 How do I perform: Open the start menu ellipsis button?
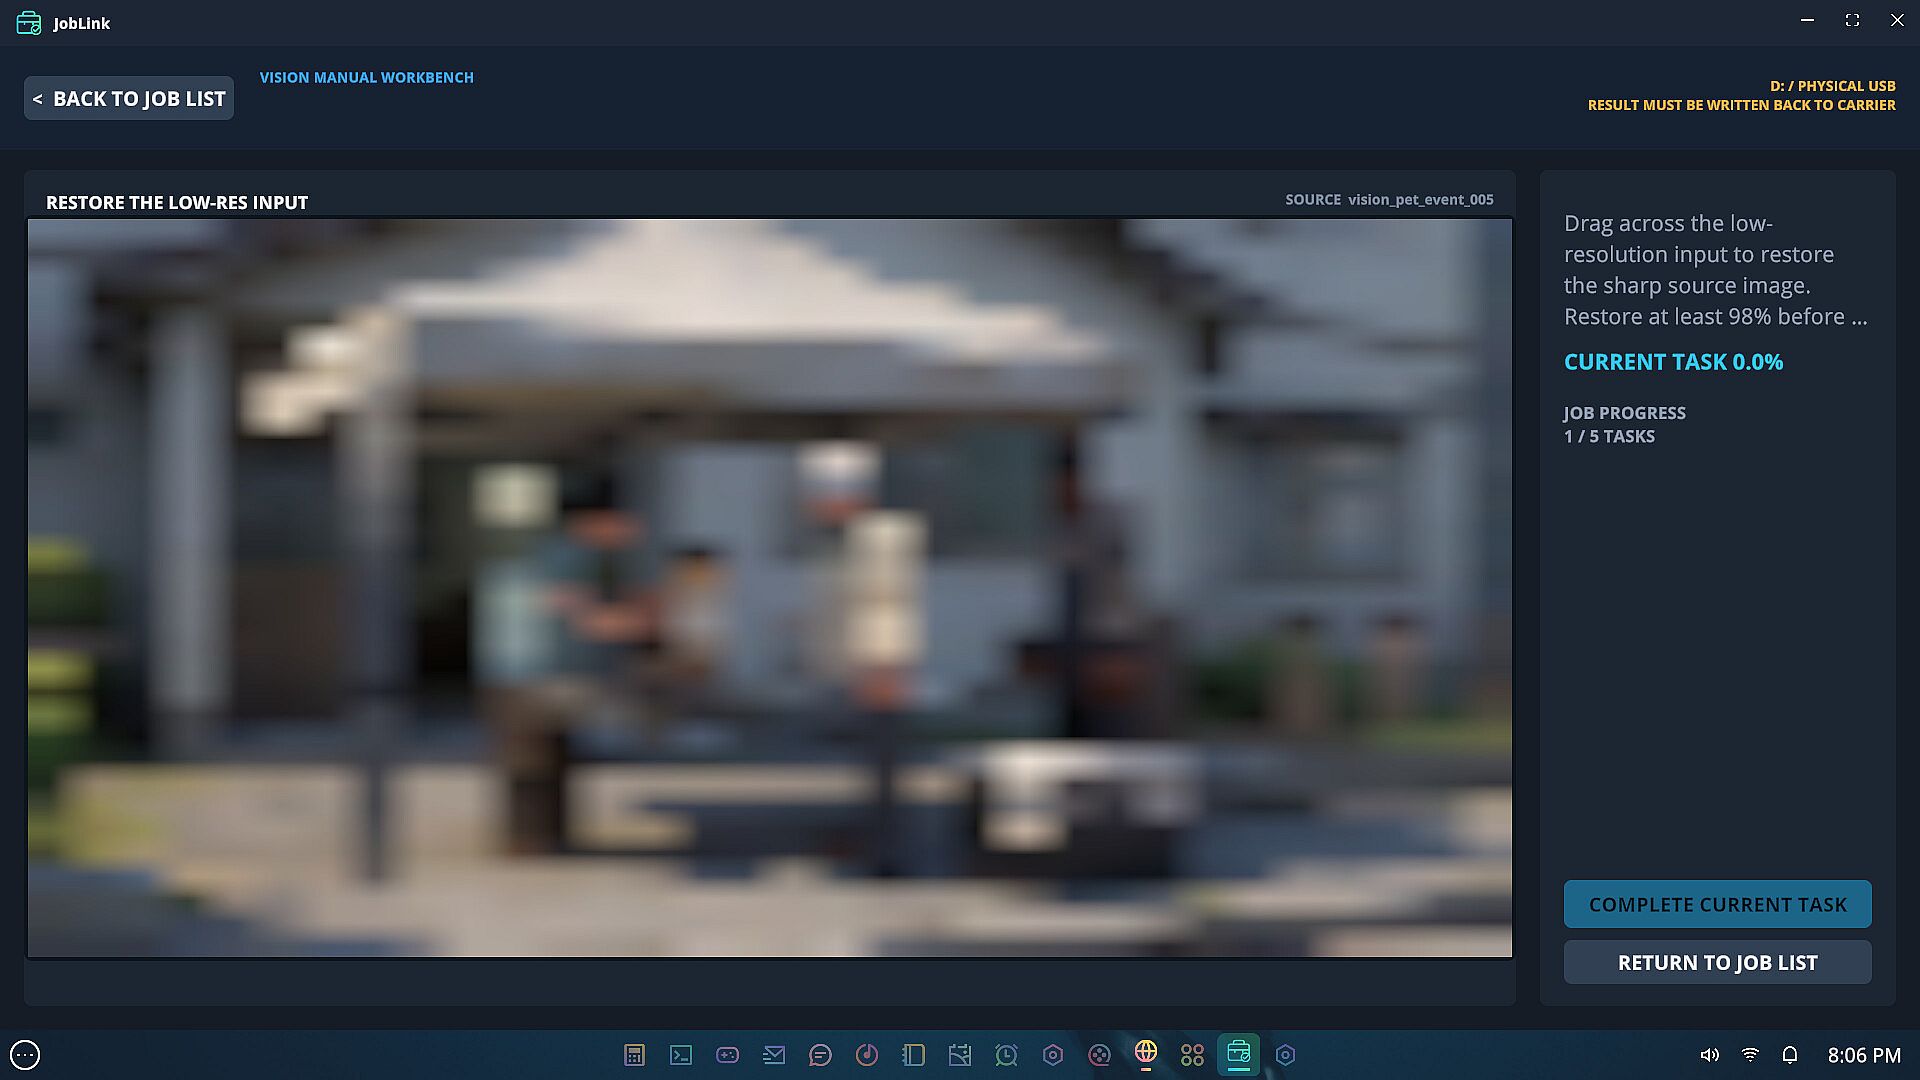point(25,1055)
